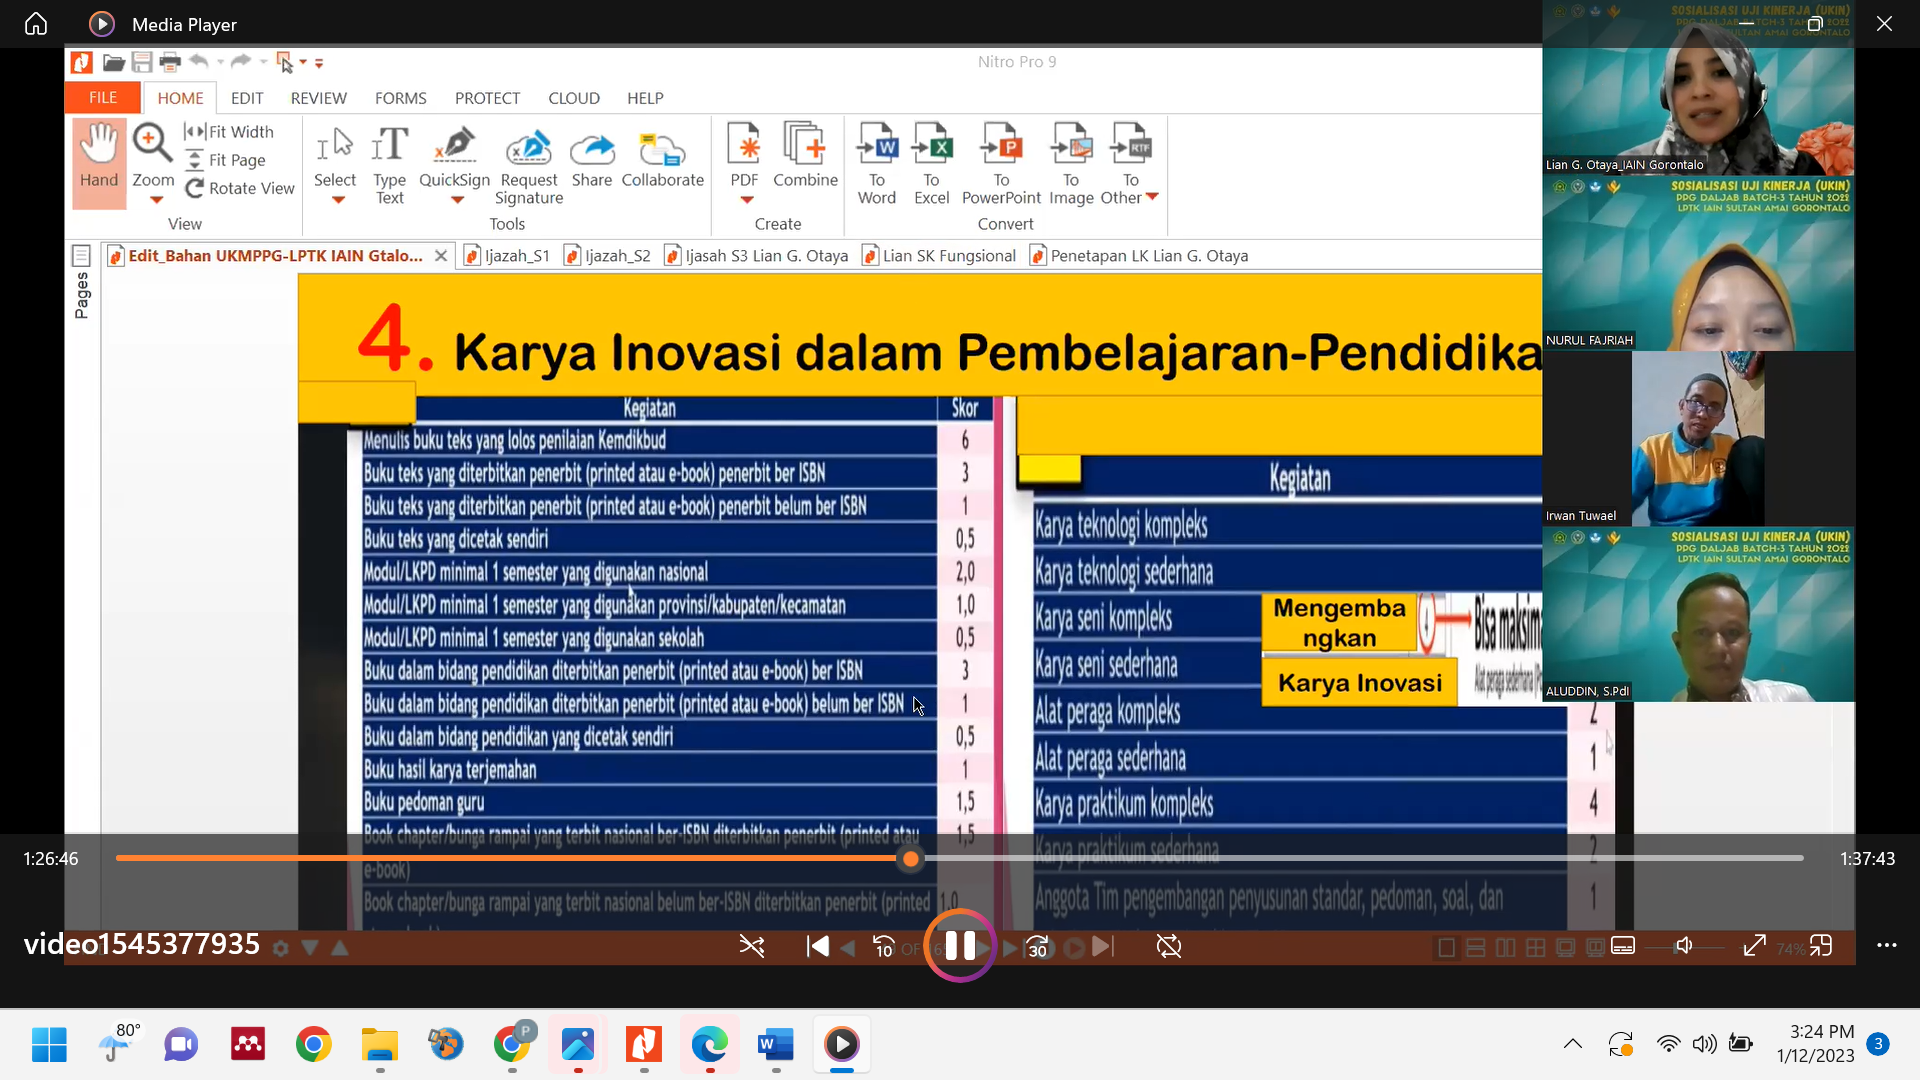Viewport: 1920px width, 1080px height.
Task: Toggle the subtitles and captions button
Action: point(1623,946)
